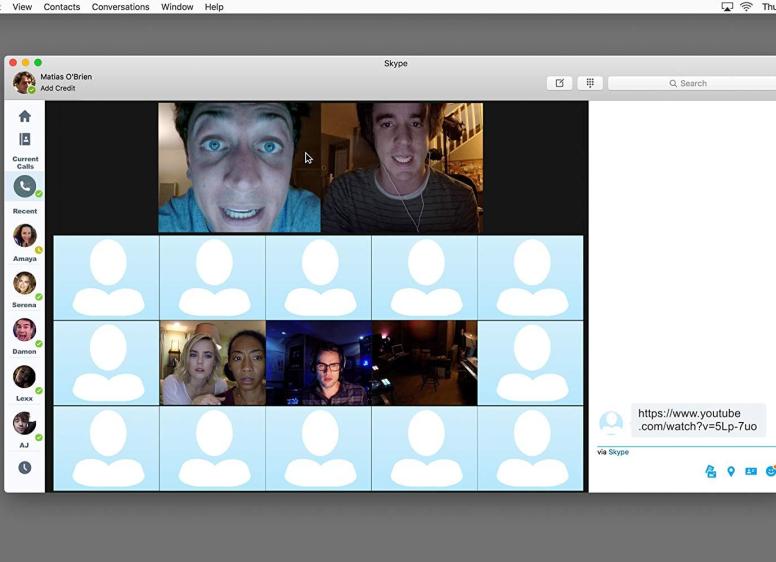Open Serena's contact avatar

25,283
